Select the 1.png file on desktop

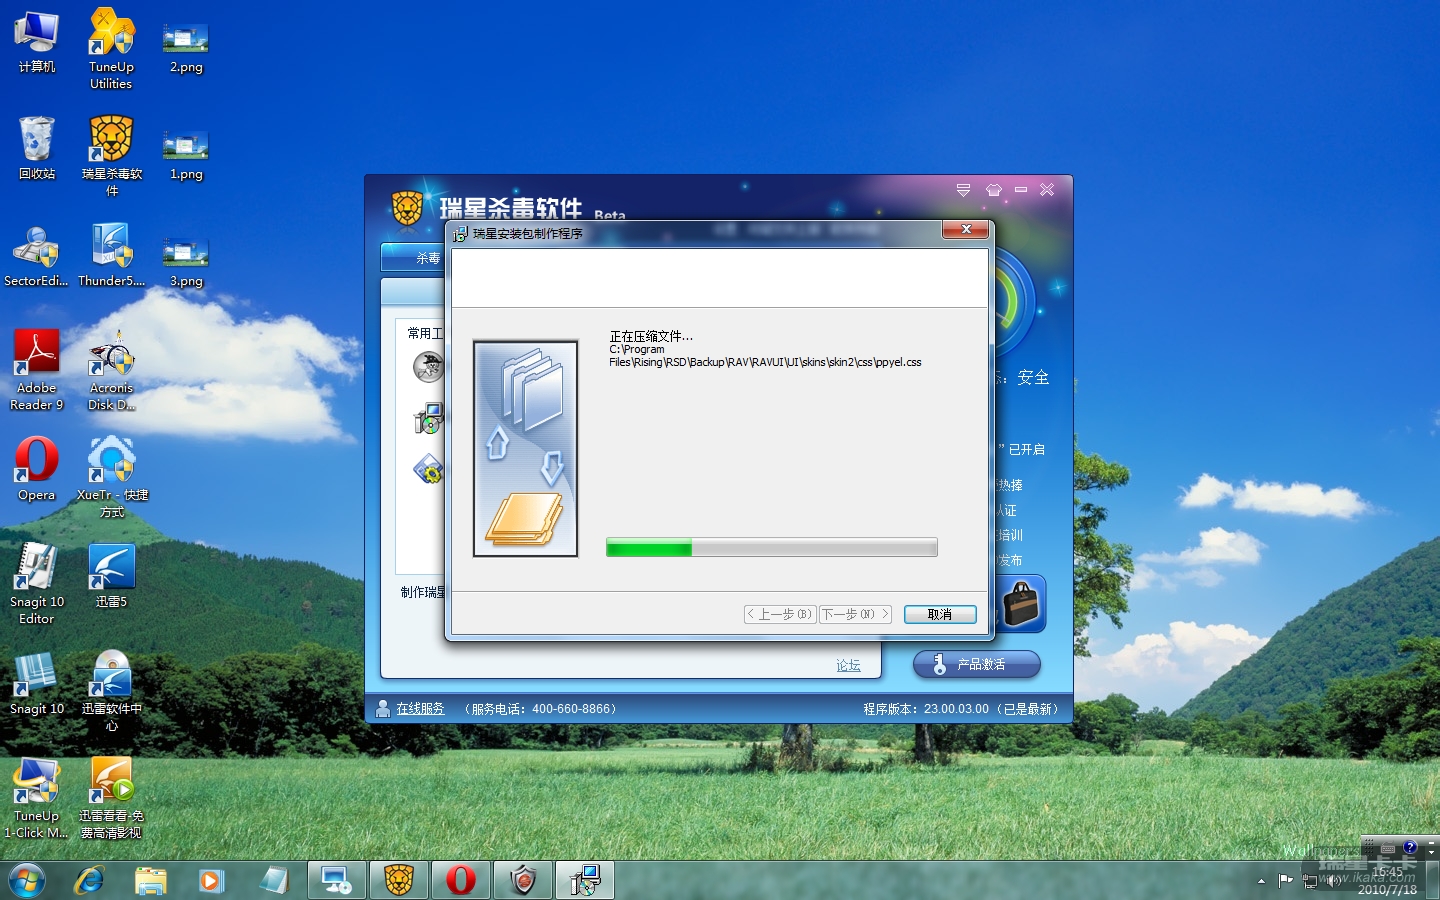click(186, 155)
